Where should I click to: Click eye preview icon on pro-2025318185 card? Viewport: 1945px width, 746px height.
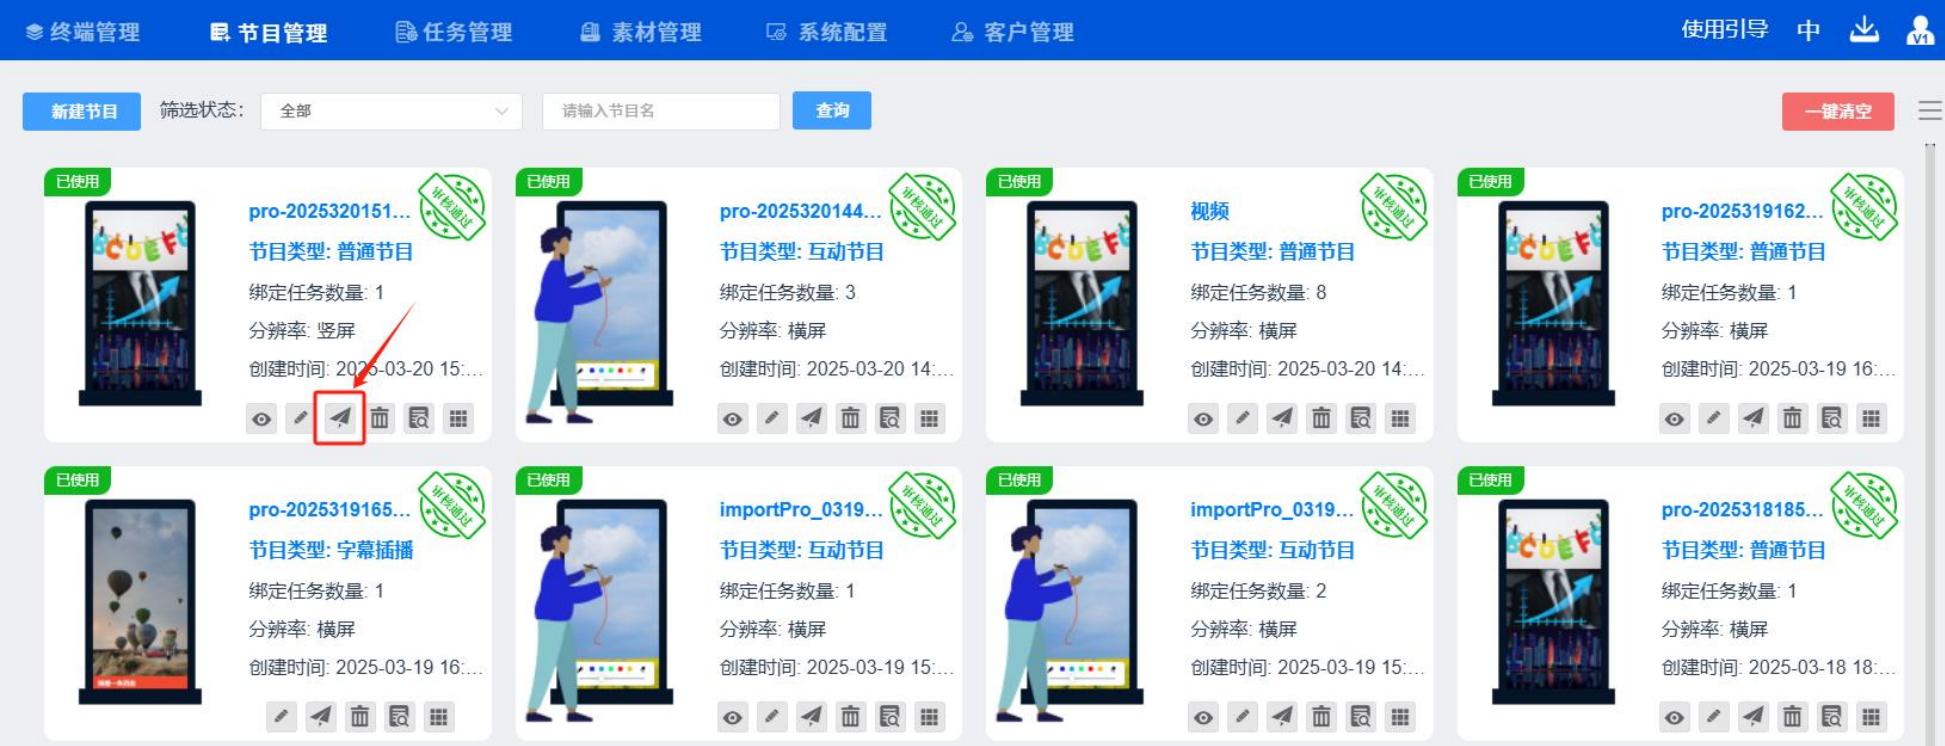pos(1674,716)
